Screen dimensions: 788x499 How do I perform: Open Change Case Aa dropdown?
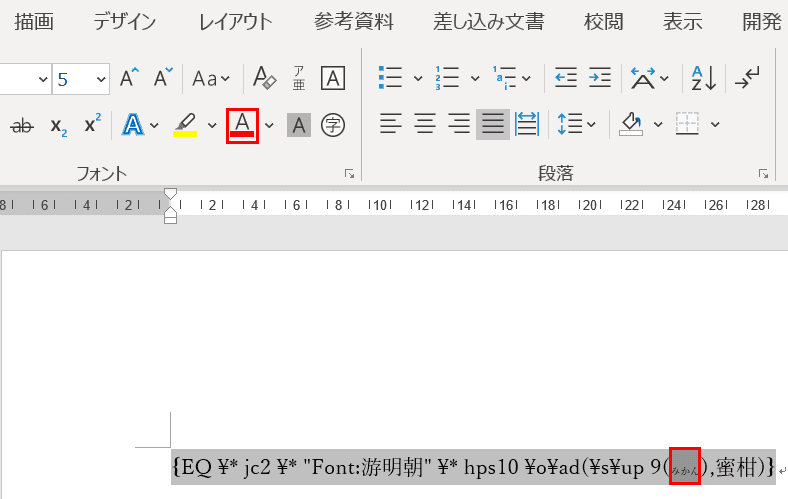[x=211, y=78]
